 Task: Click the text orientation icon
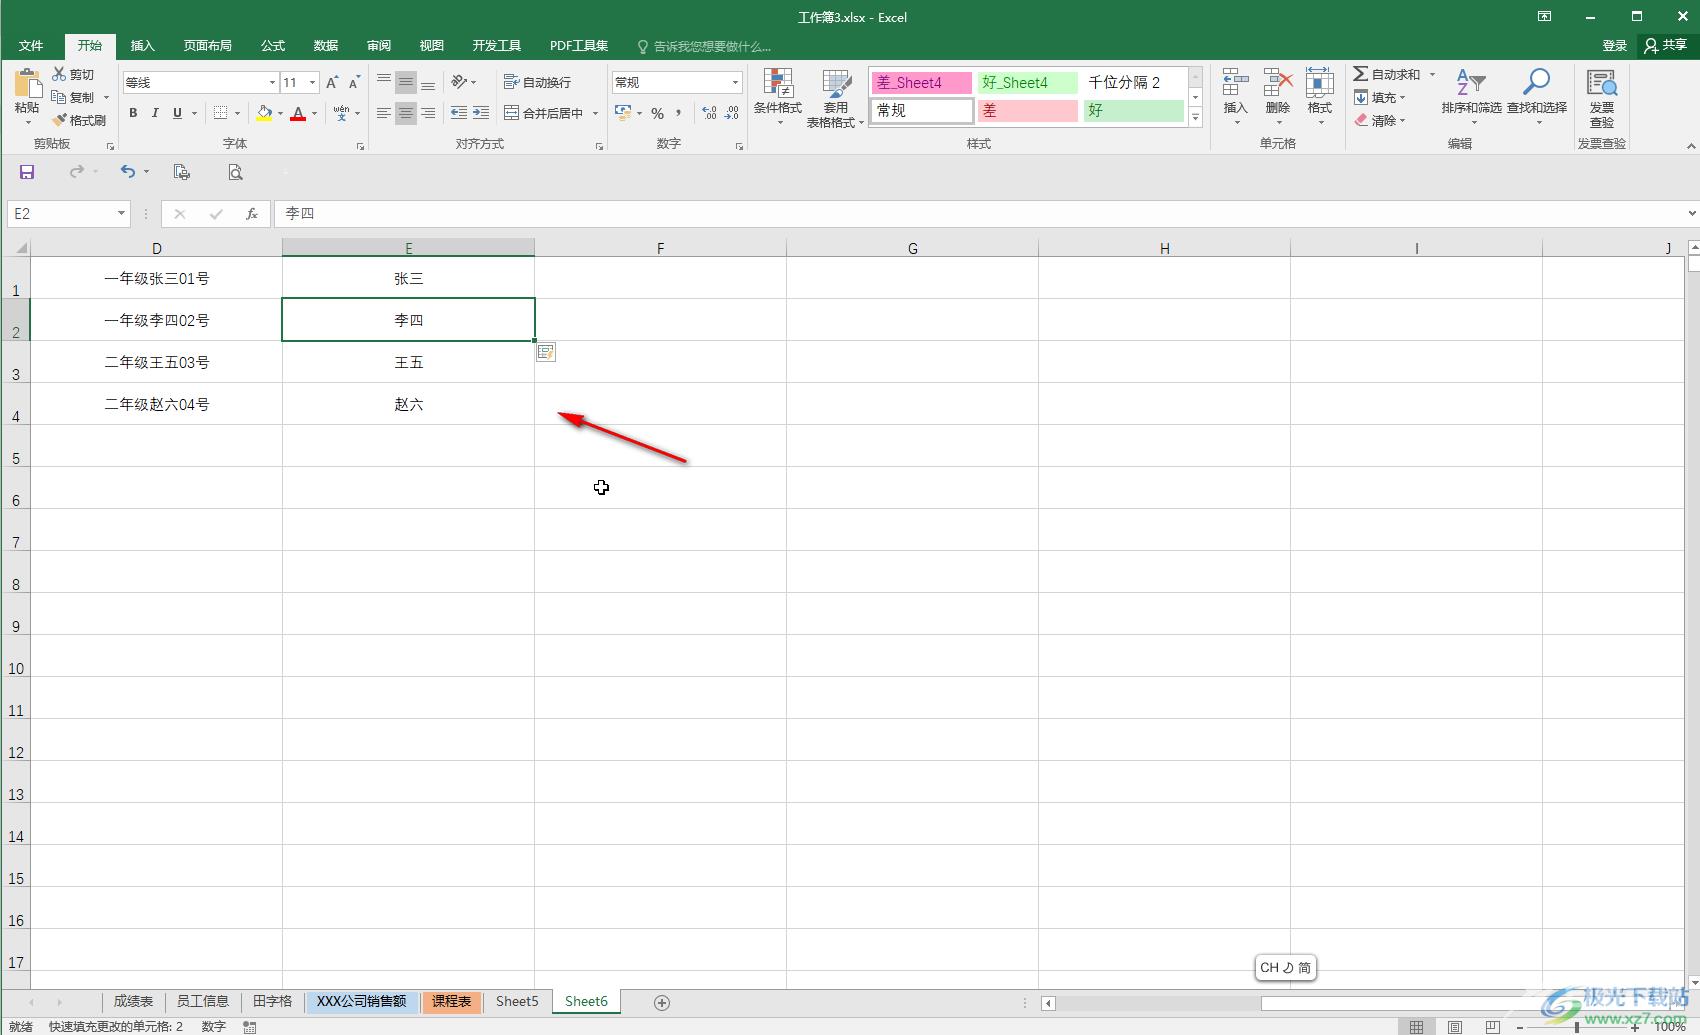pos(459,82)
